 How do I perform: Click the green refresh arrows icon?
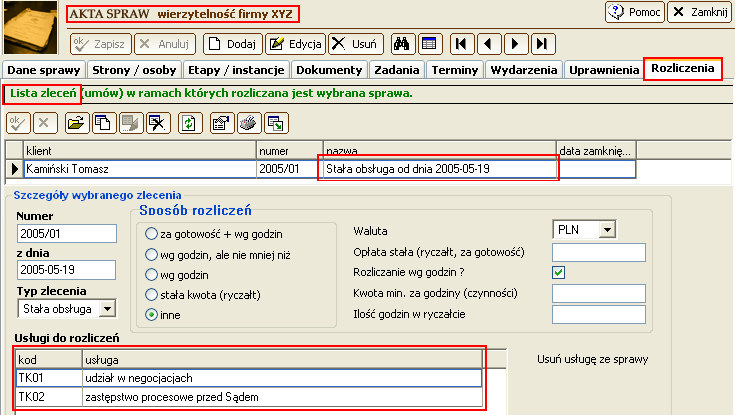tap(190, 123)
